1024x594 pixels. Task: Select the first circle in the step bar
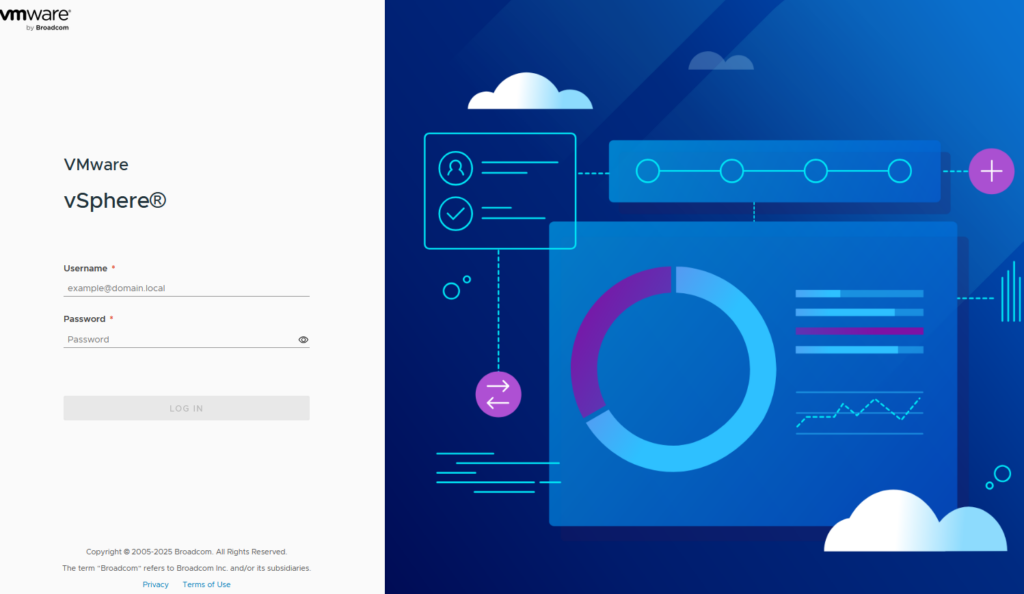click(648, 171)
